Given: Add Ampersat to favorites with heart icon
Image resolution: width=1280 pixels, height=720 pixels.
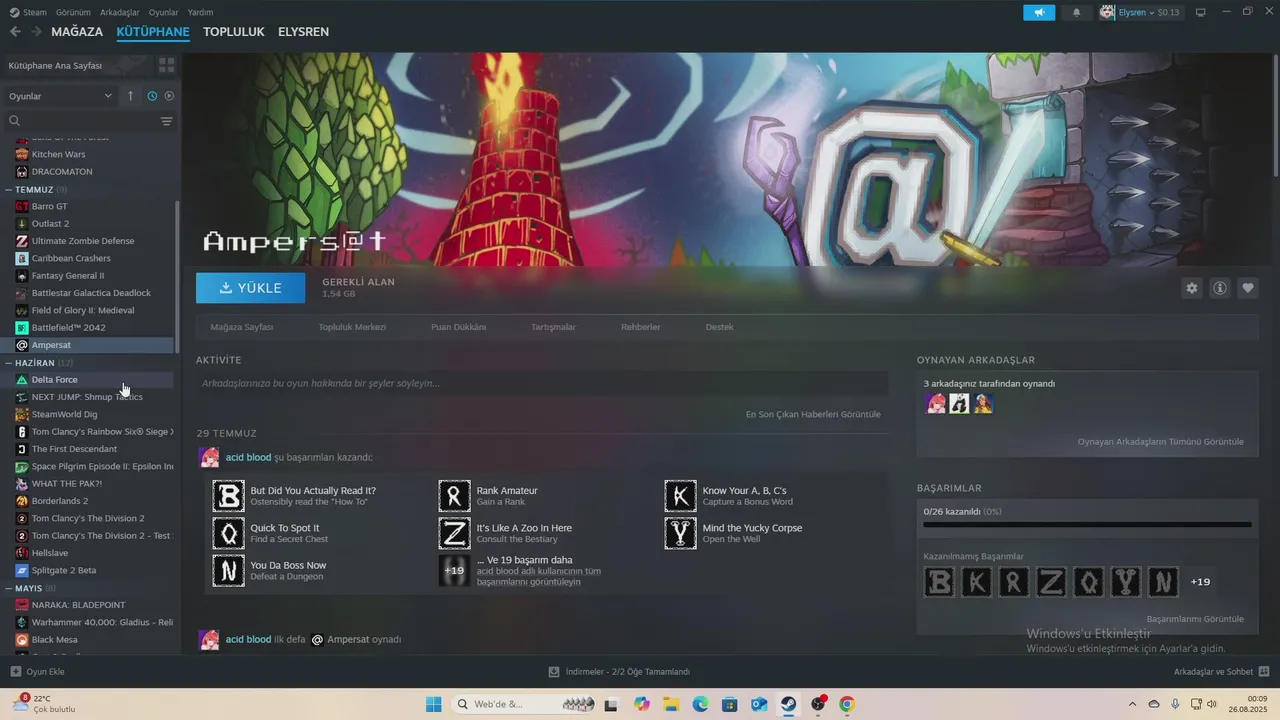Looking at the screenshot, I should click(1248, 288).
